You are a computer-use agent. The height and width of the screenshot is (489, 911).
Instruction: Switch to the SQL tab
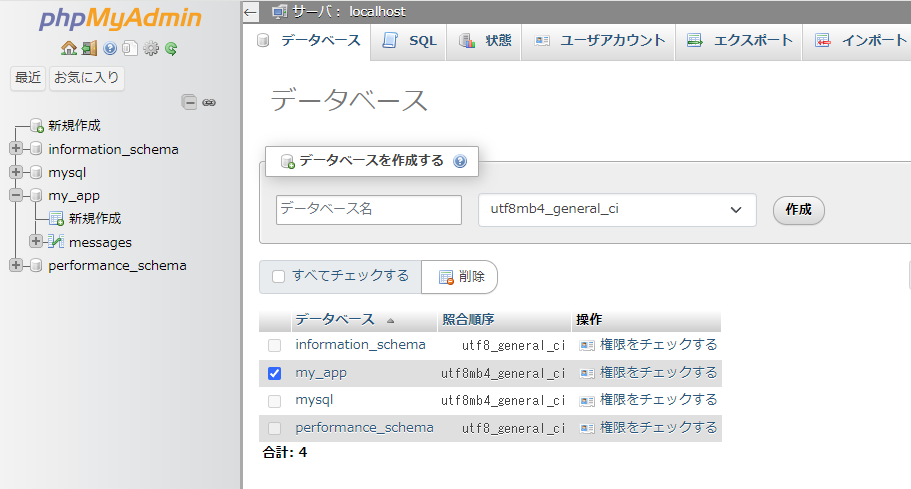tap(410, 41)
